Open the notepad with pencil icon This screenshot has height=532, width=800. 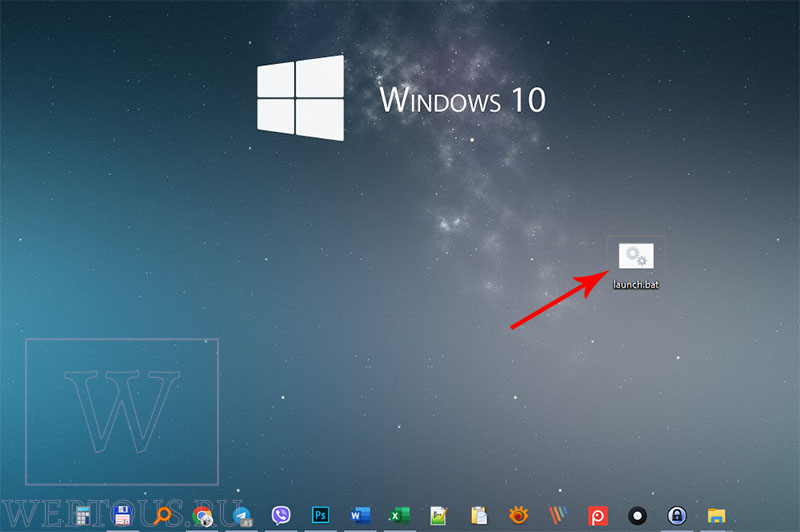point(439,516)
